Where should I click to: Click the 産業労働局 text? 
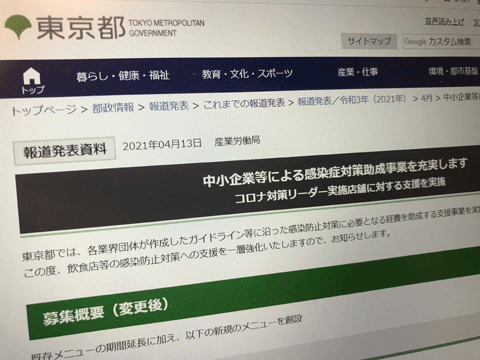tap(237, 141)
